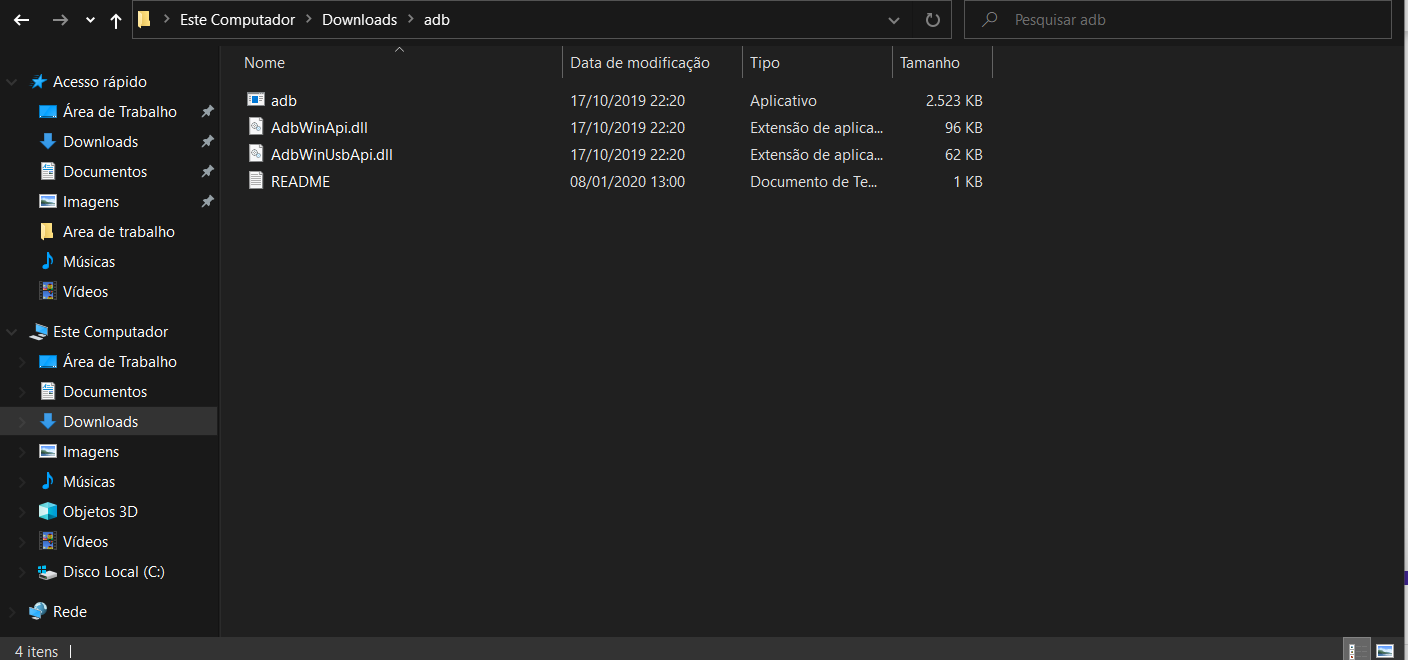Open the recent locations dropdown arrow
Screen dimensions: 1408x660
(x=90, y=20)
